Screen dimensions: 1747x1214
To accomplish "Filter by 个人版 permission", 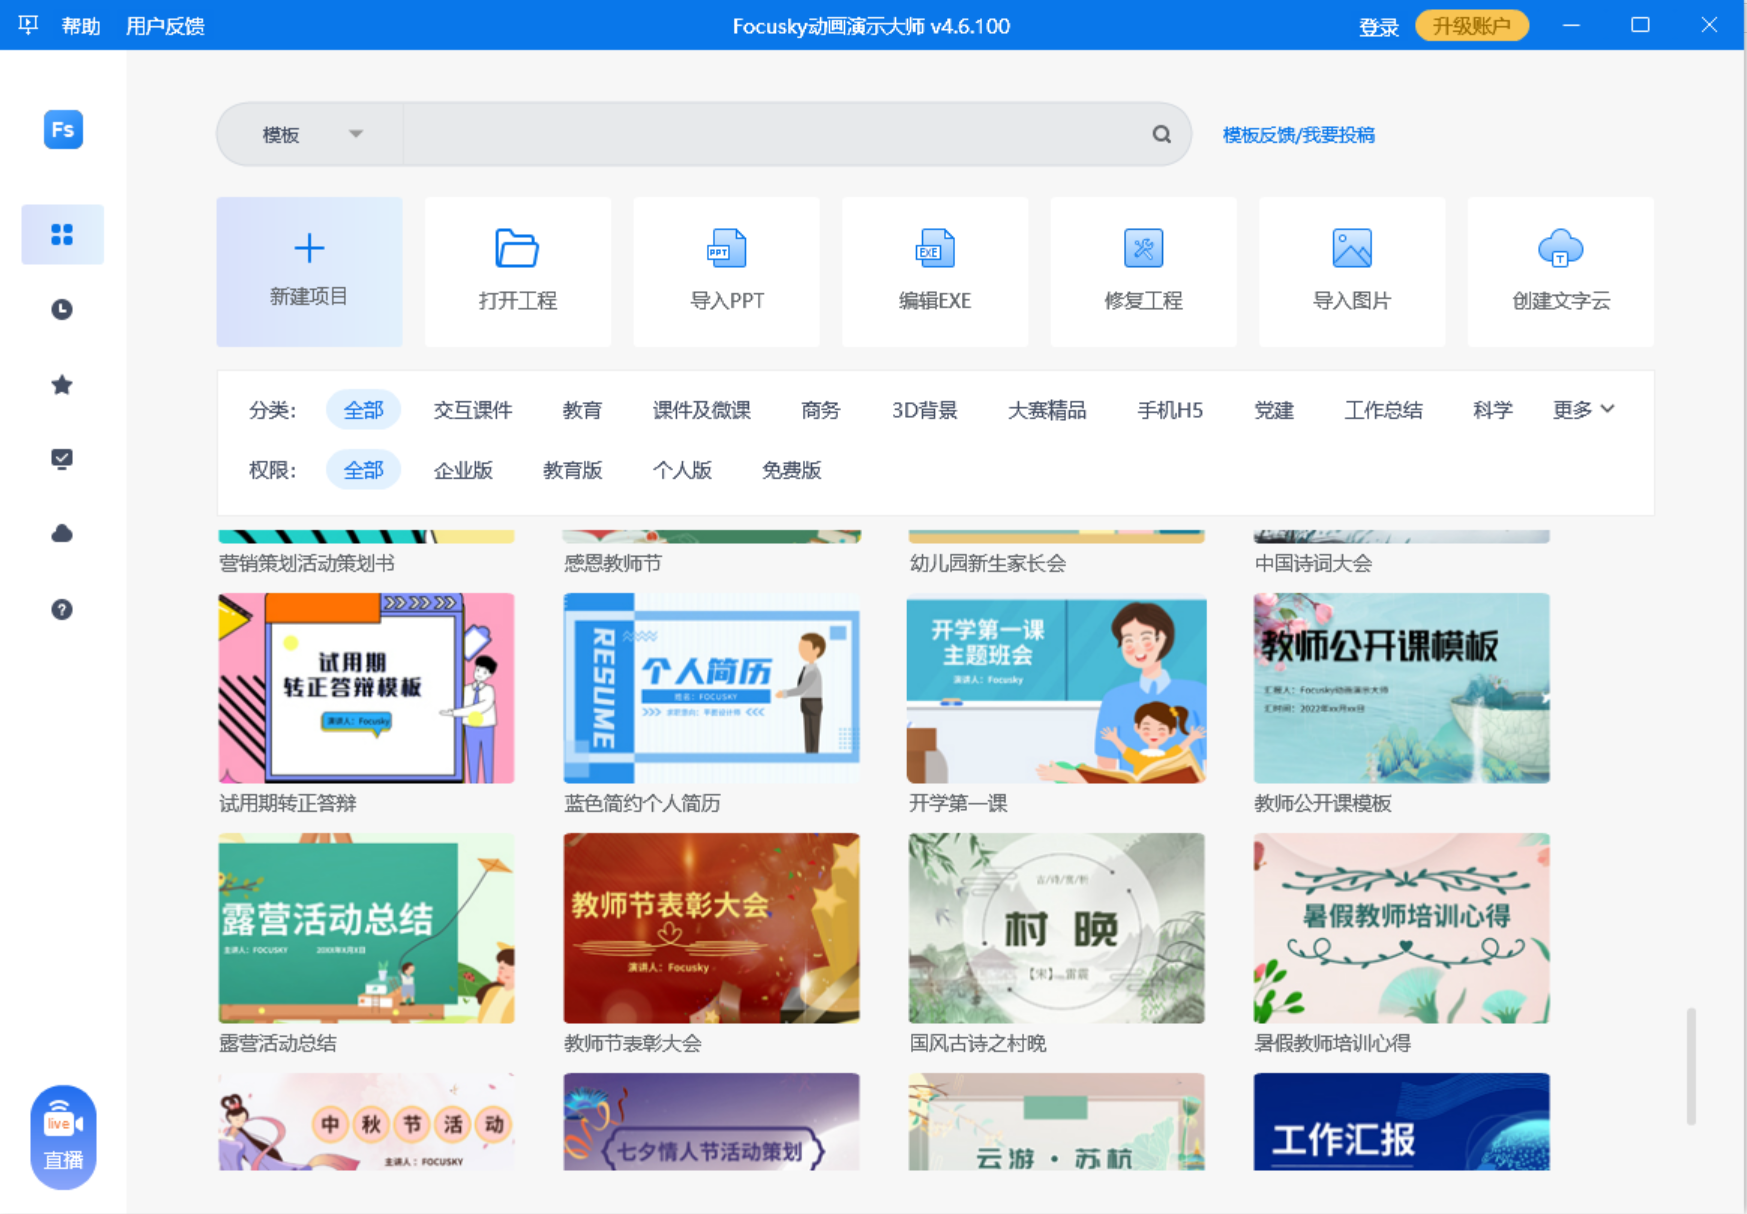I will [682, 470].
